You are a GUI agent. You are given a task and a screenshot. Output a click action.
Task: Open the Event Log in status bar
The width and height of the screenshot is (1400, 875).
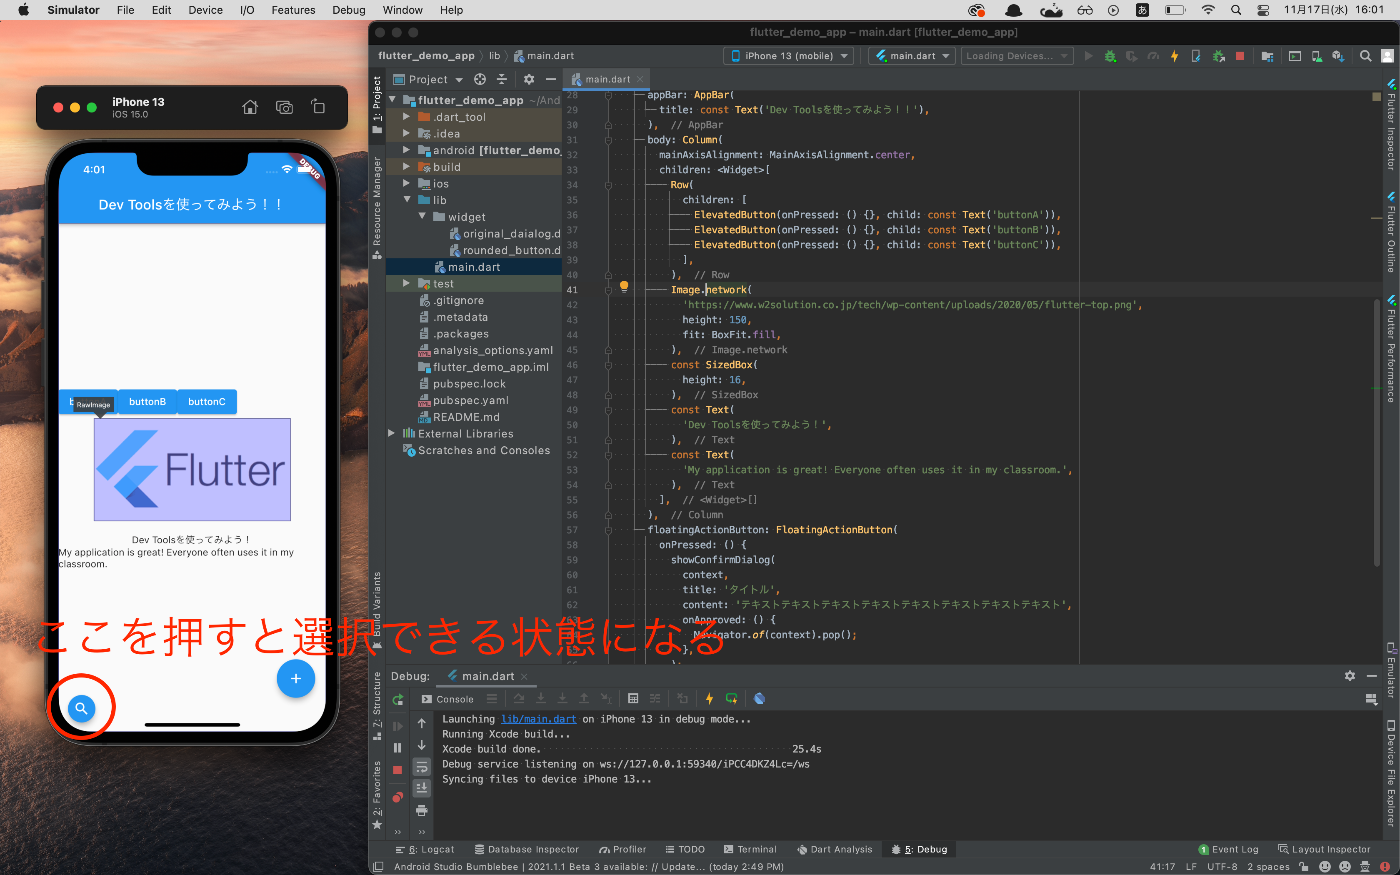(x=1228, y=849)
